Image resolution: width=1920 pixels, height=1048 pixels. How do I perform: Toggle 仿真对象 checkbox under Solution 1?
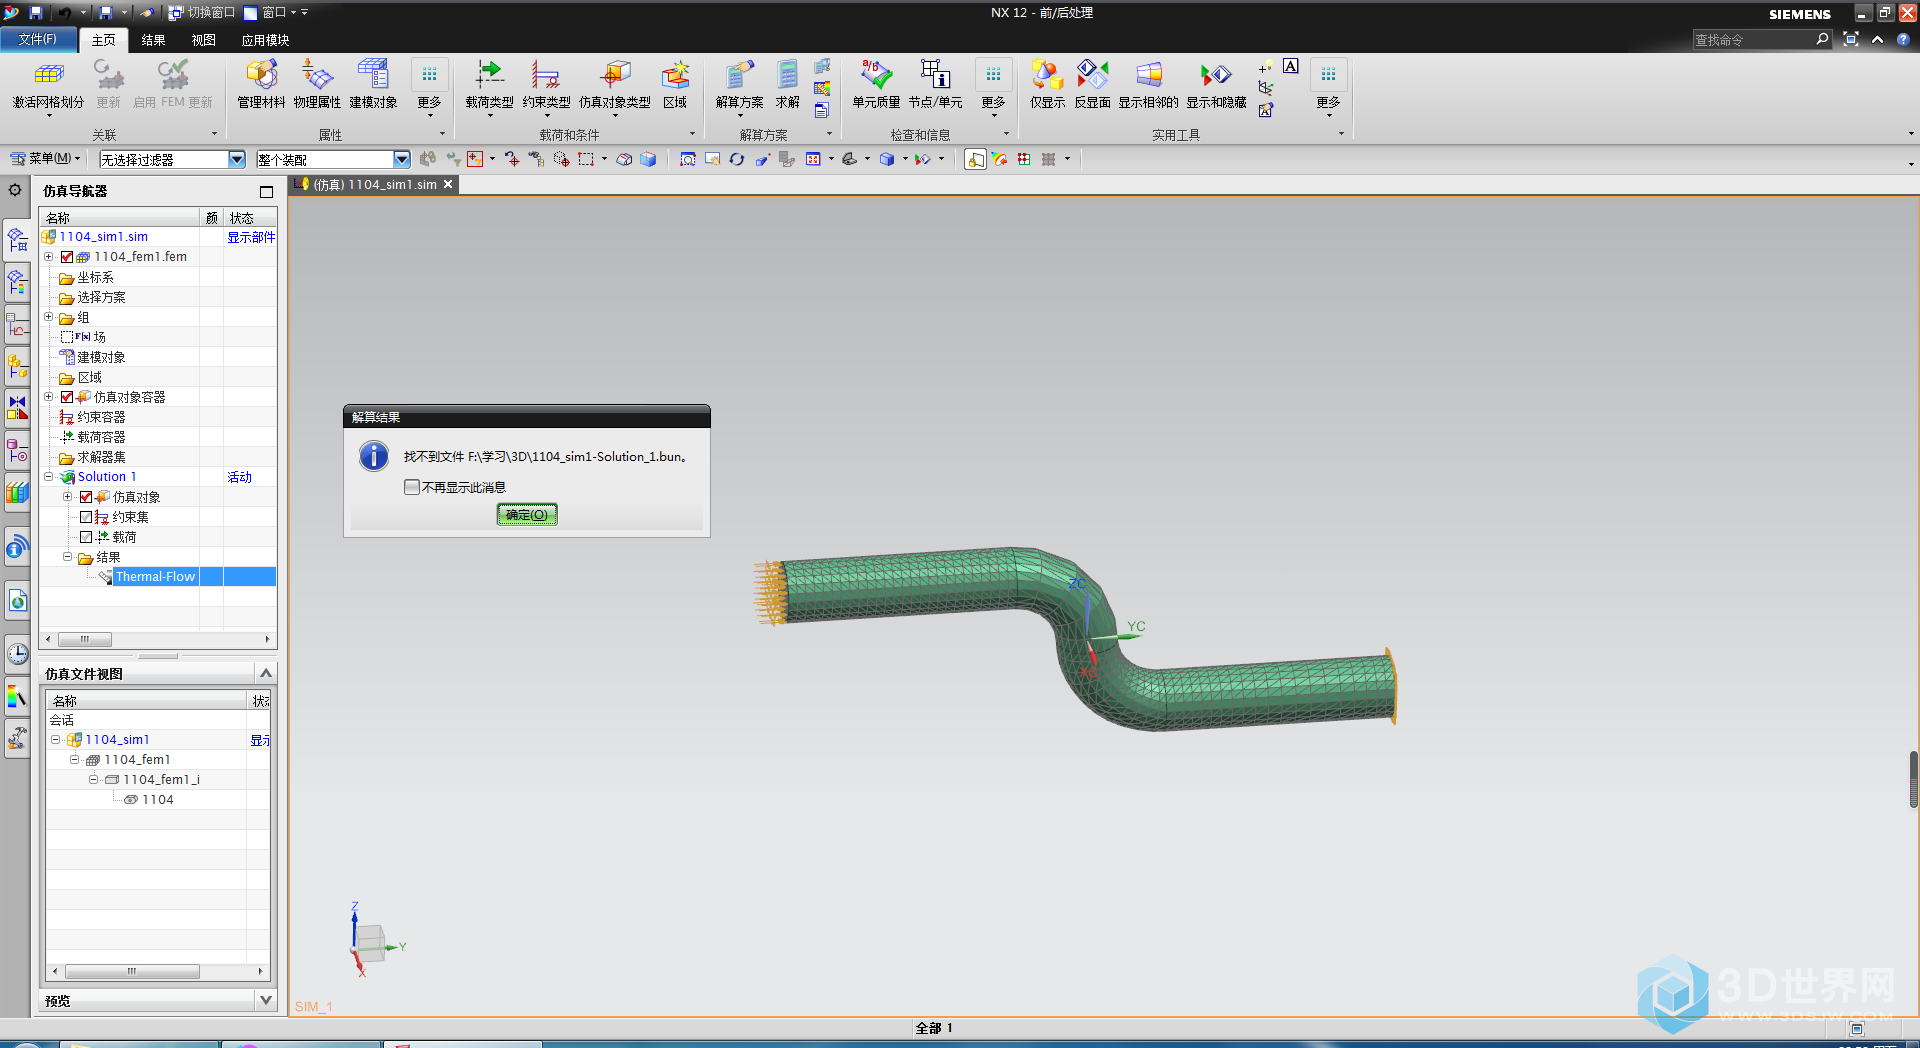[86, 497]
